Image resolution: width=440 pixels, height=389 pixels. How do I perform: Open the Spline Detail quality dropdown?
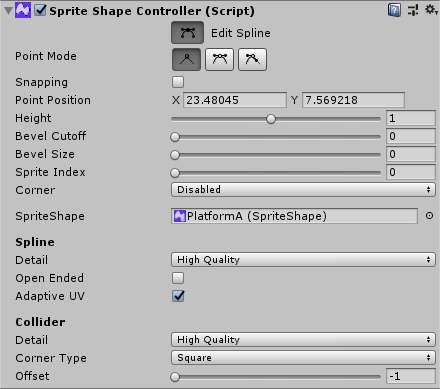tap(303, 260)
